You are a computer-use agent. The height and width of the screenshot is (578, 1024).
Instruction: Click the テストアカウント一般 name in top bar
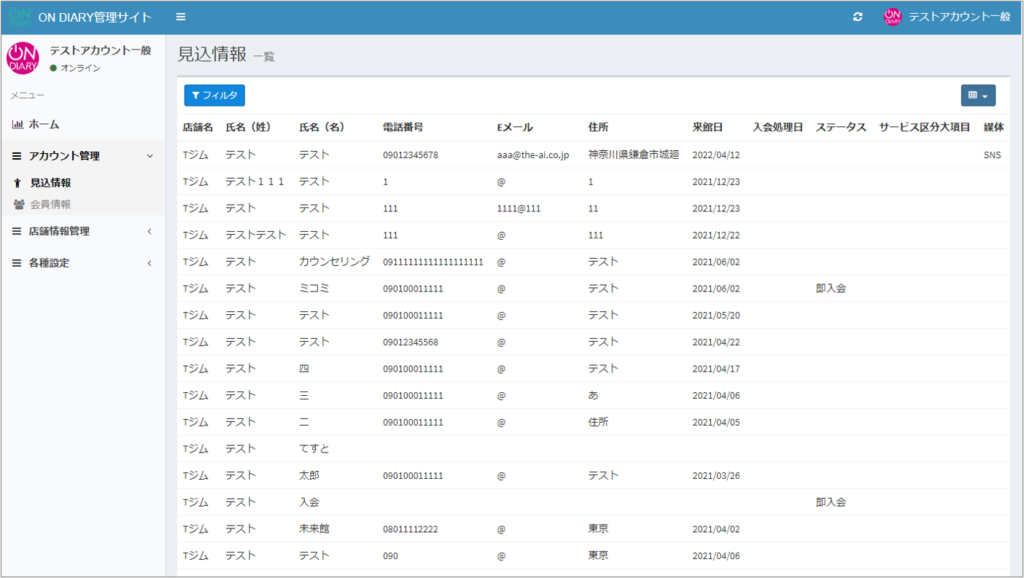tap(958, 17)
